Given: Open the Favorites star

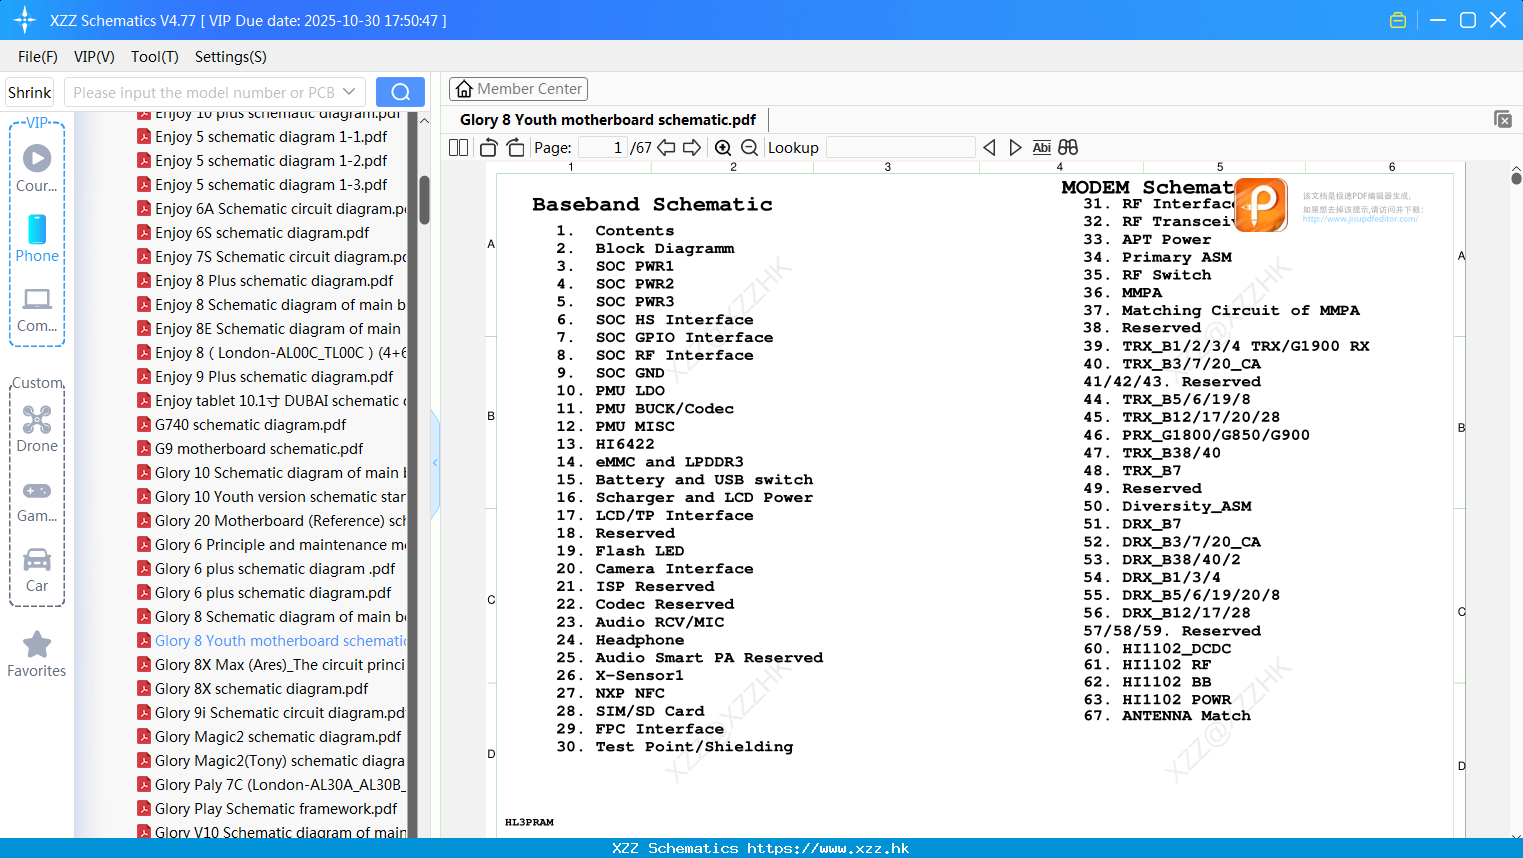Looking at the screenshot, I should tap(37, 654).
